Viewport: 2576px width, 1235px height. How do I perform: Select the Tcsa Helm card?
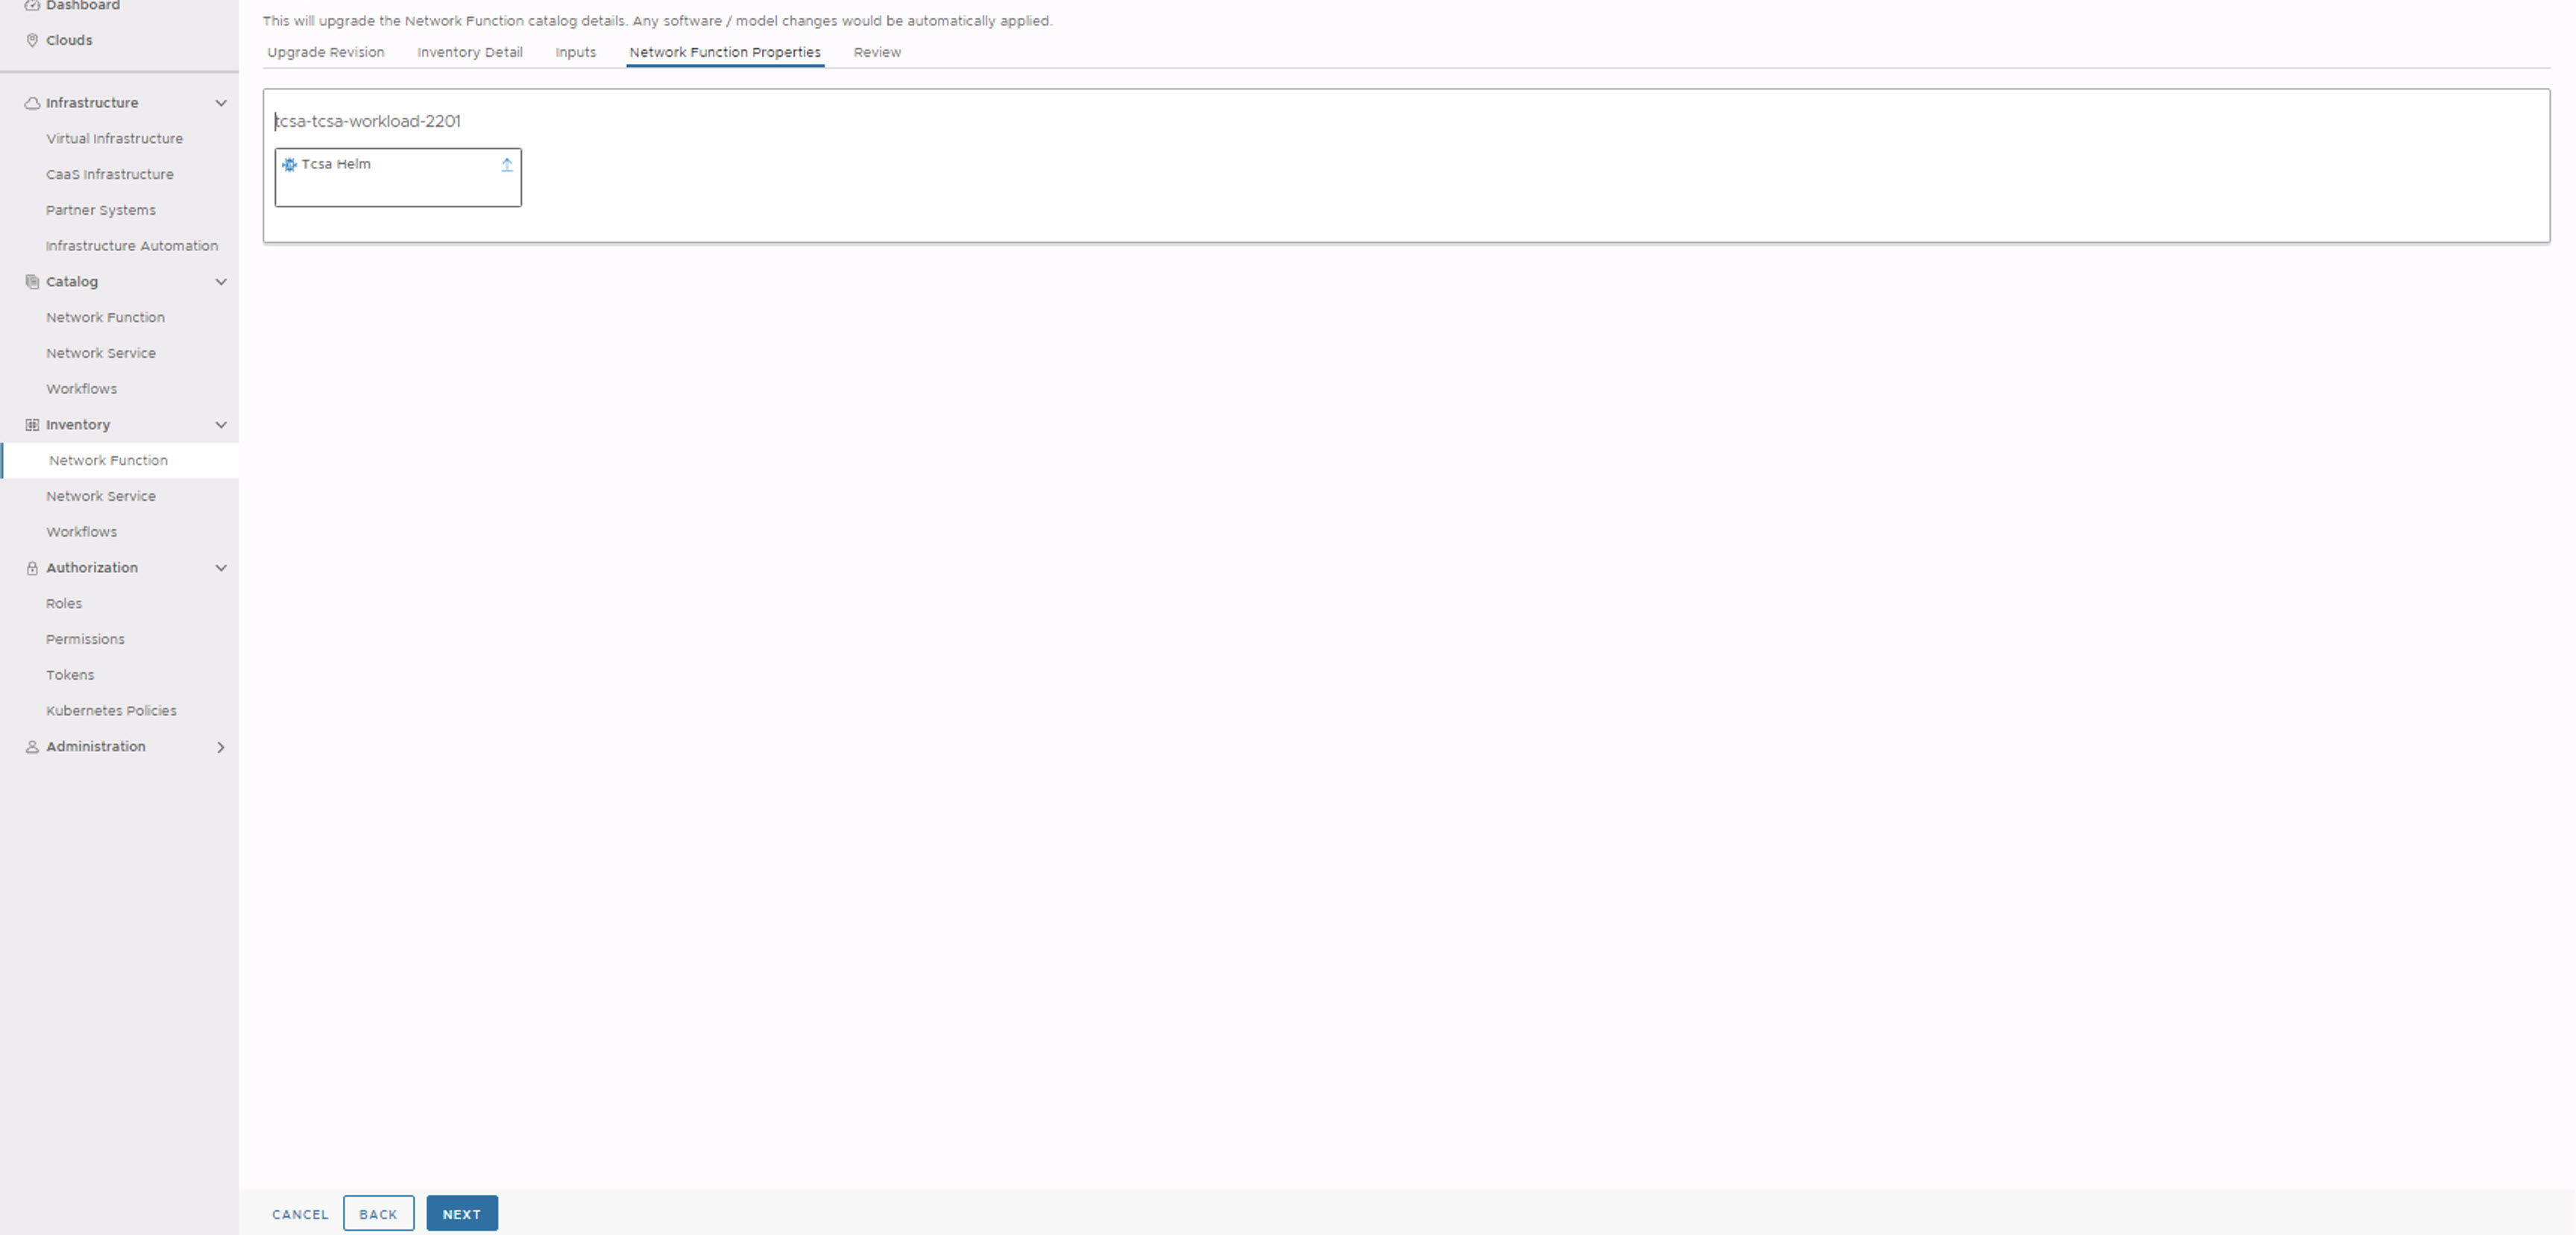398,178
